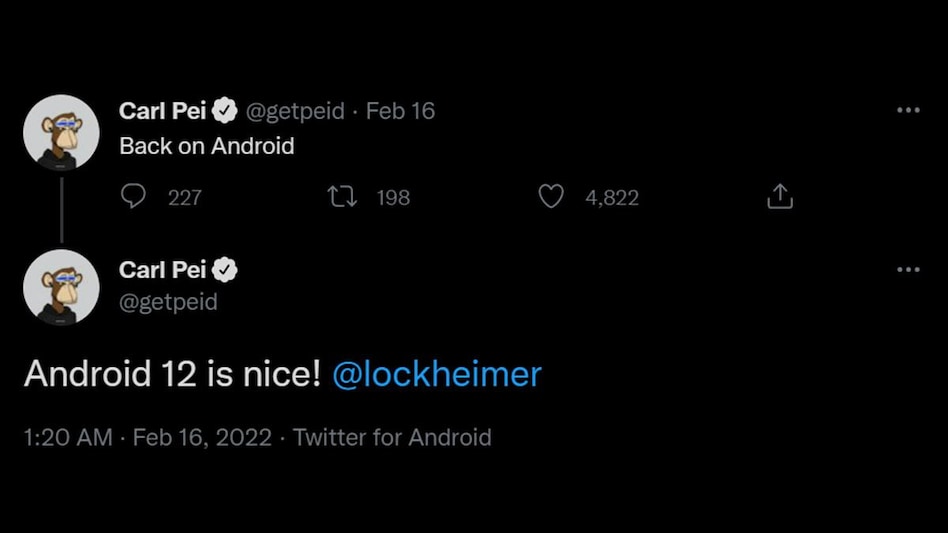This screenshot has width=948, height=533.
Task: Click the Carl Pei name on the lower tweet
Action: tap(163, 270)
